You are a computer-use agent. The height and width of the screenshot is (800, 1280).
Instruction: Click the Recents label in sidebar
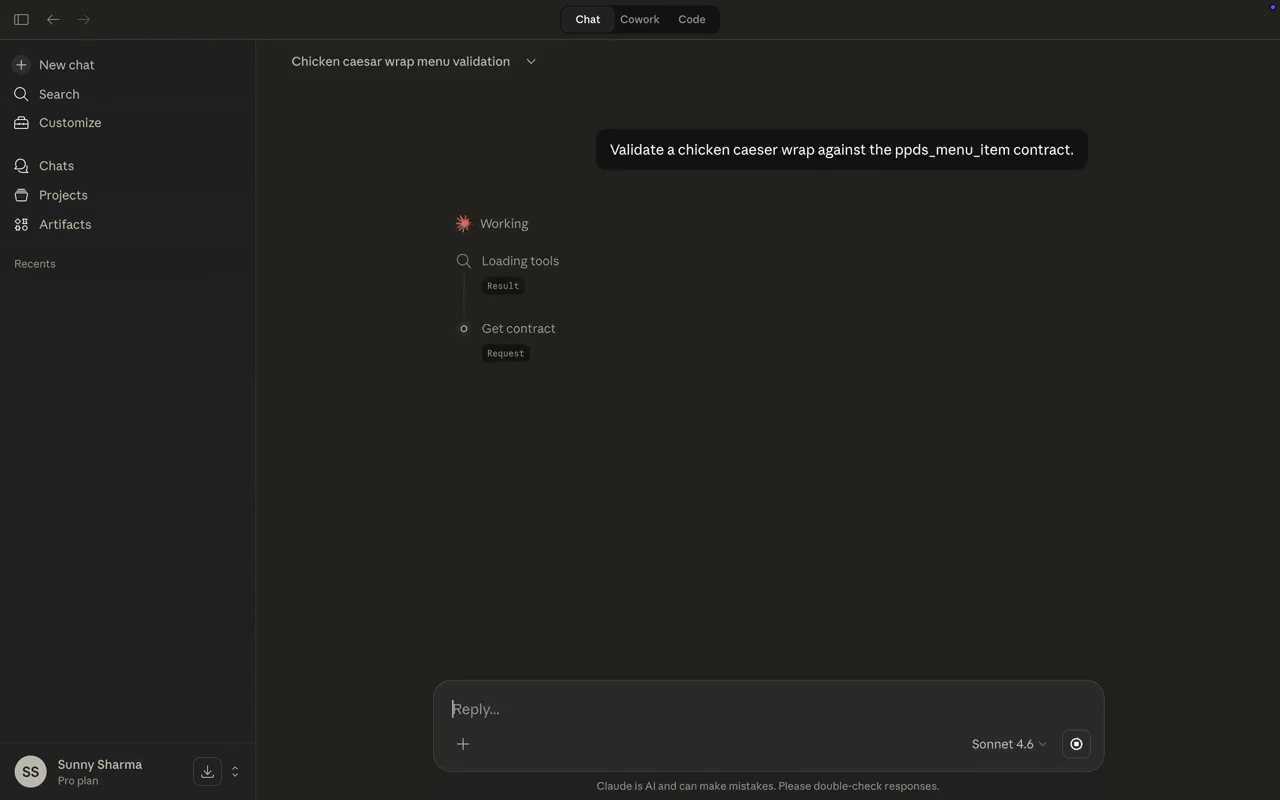pos(35,264)
